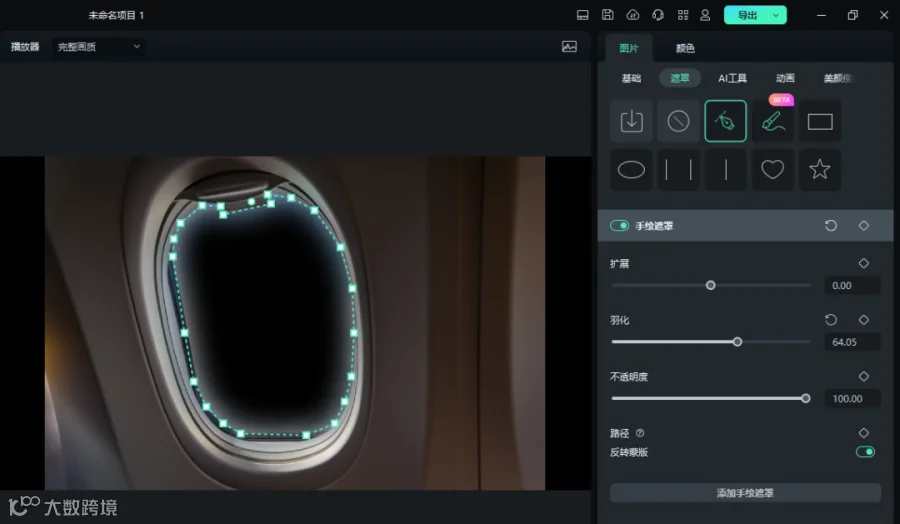Choose the rectangle mask shape
The width and height of the screenshot is (900, 524).
click(820, 121)
